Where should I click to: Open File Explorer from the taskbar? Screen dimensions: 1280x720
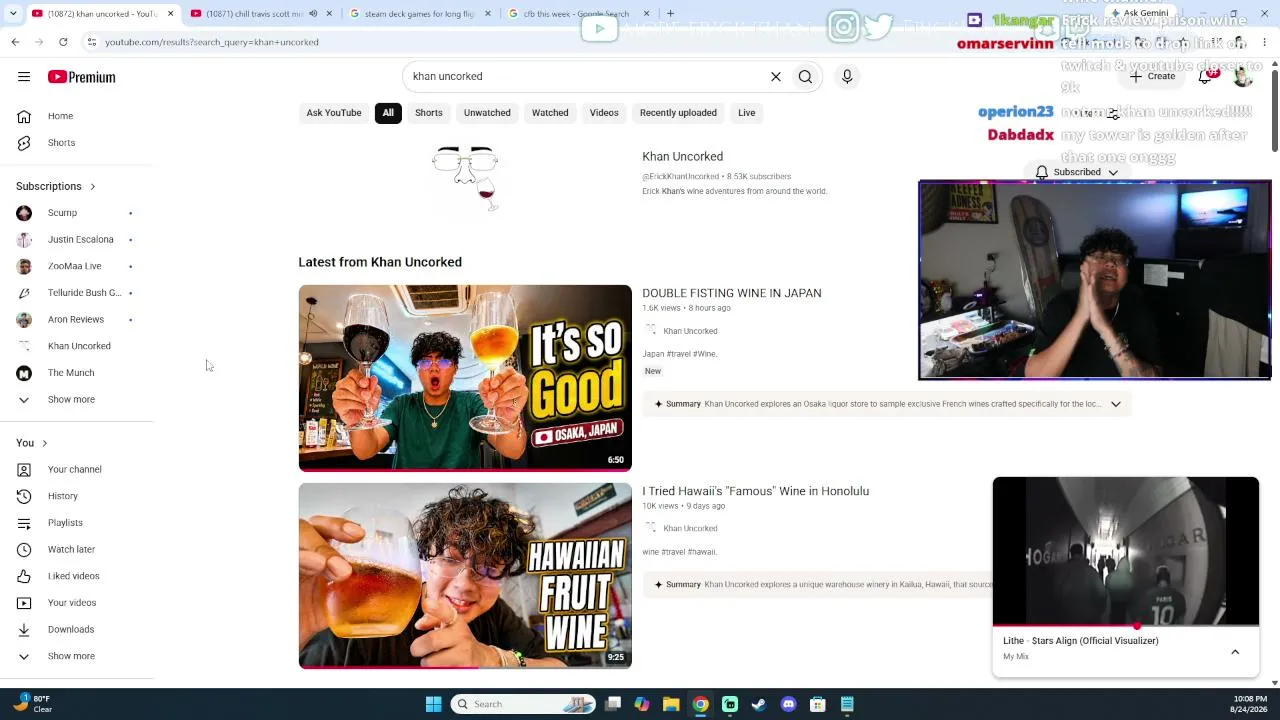[x=671, y=704]
